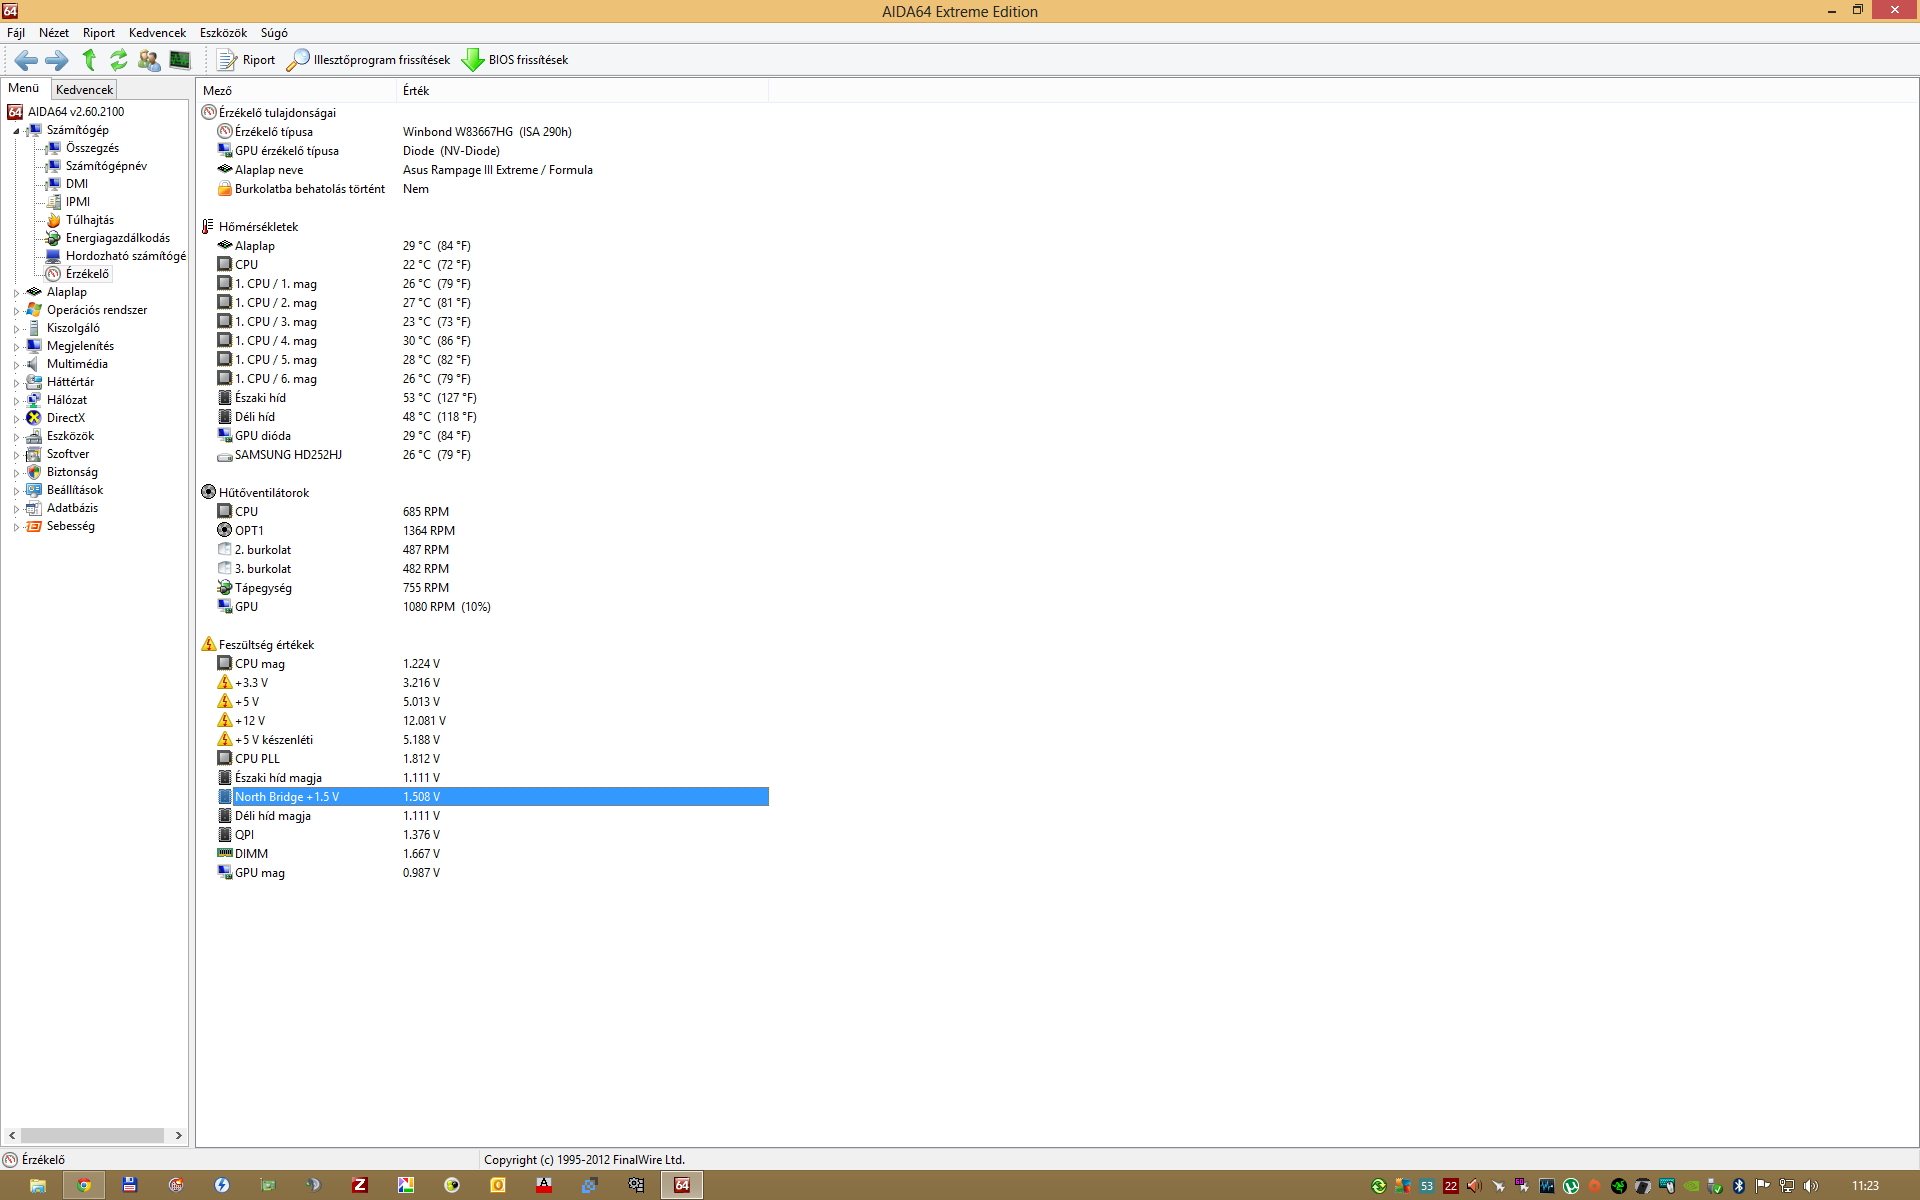Open the monitor diagnostics toolbar icon
1920x1200 pixels.
point(180,60)
